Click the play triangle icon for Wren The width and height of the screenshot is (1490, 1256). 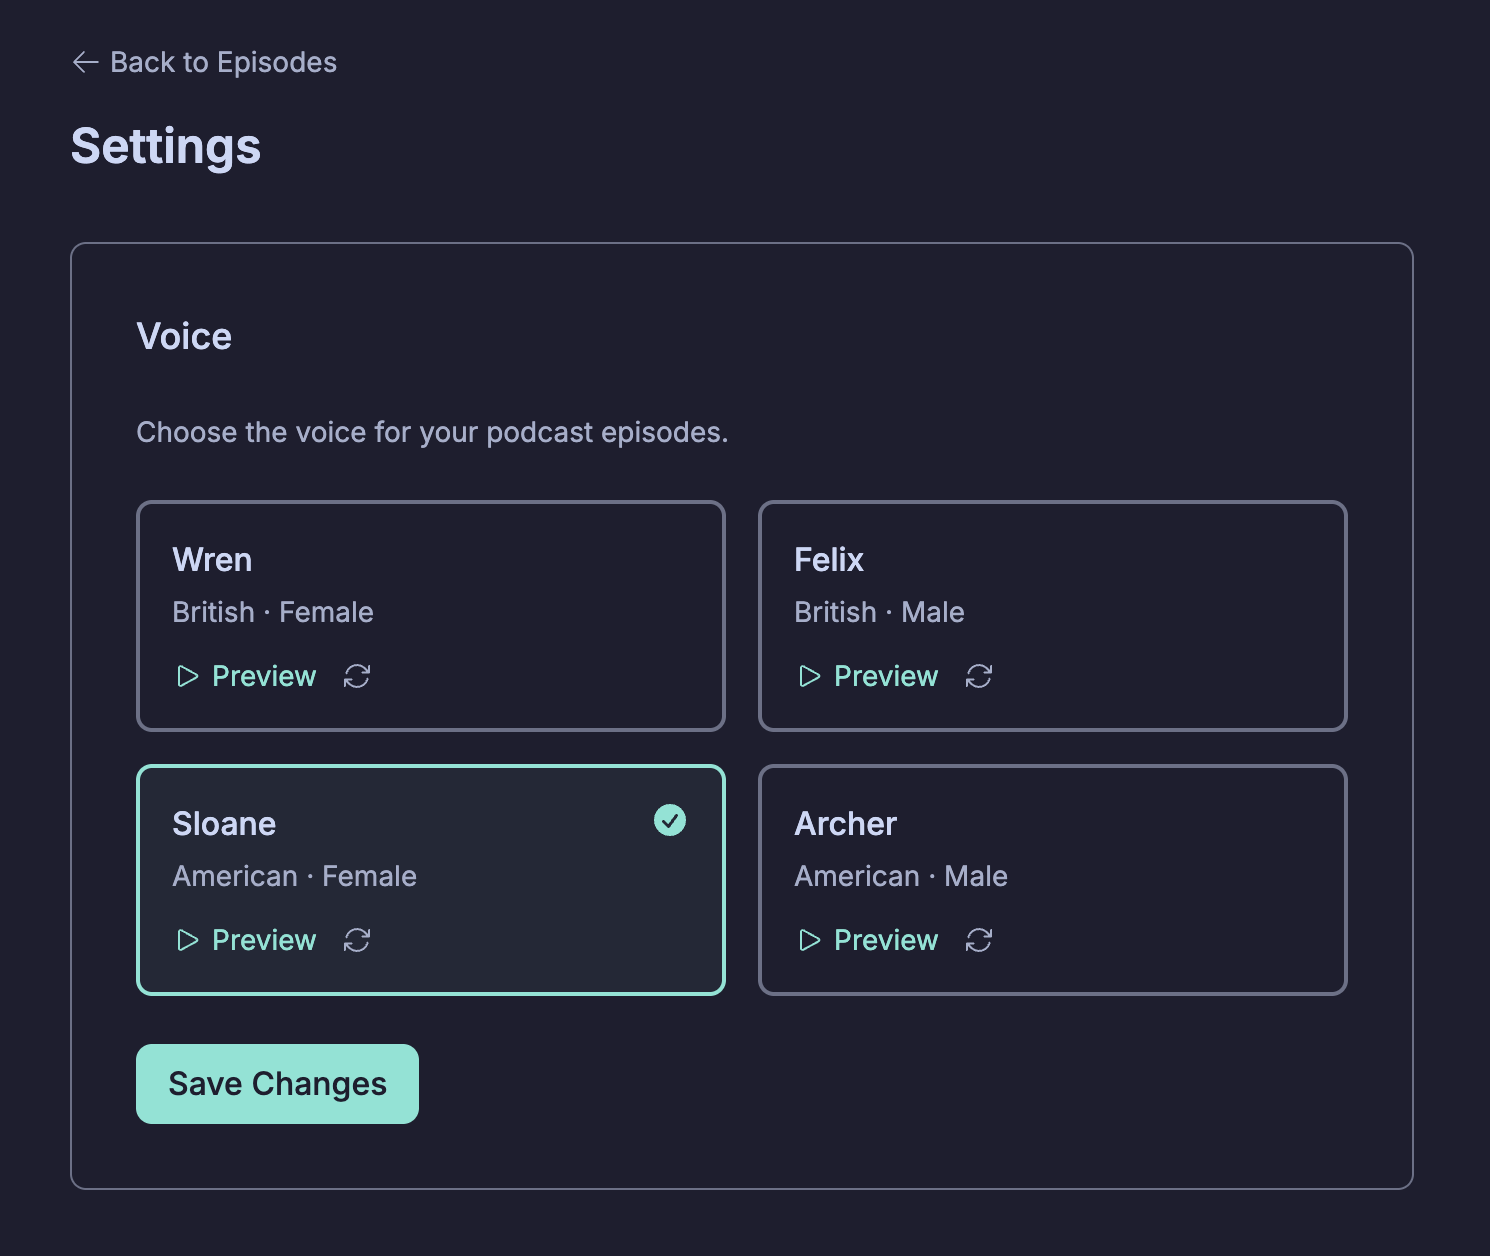coord(187,677)
